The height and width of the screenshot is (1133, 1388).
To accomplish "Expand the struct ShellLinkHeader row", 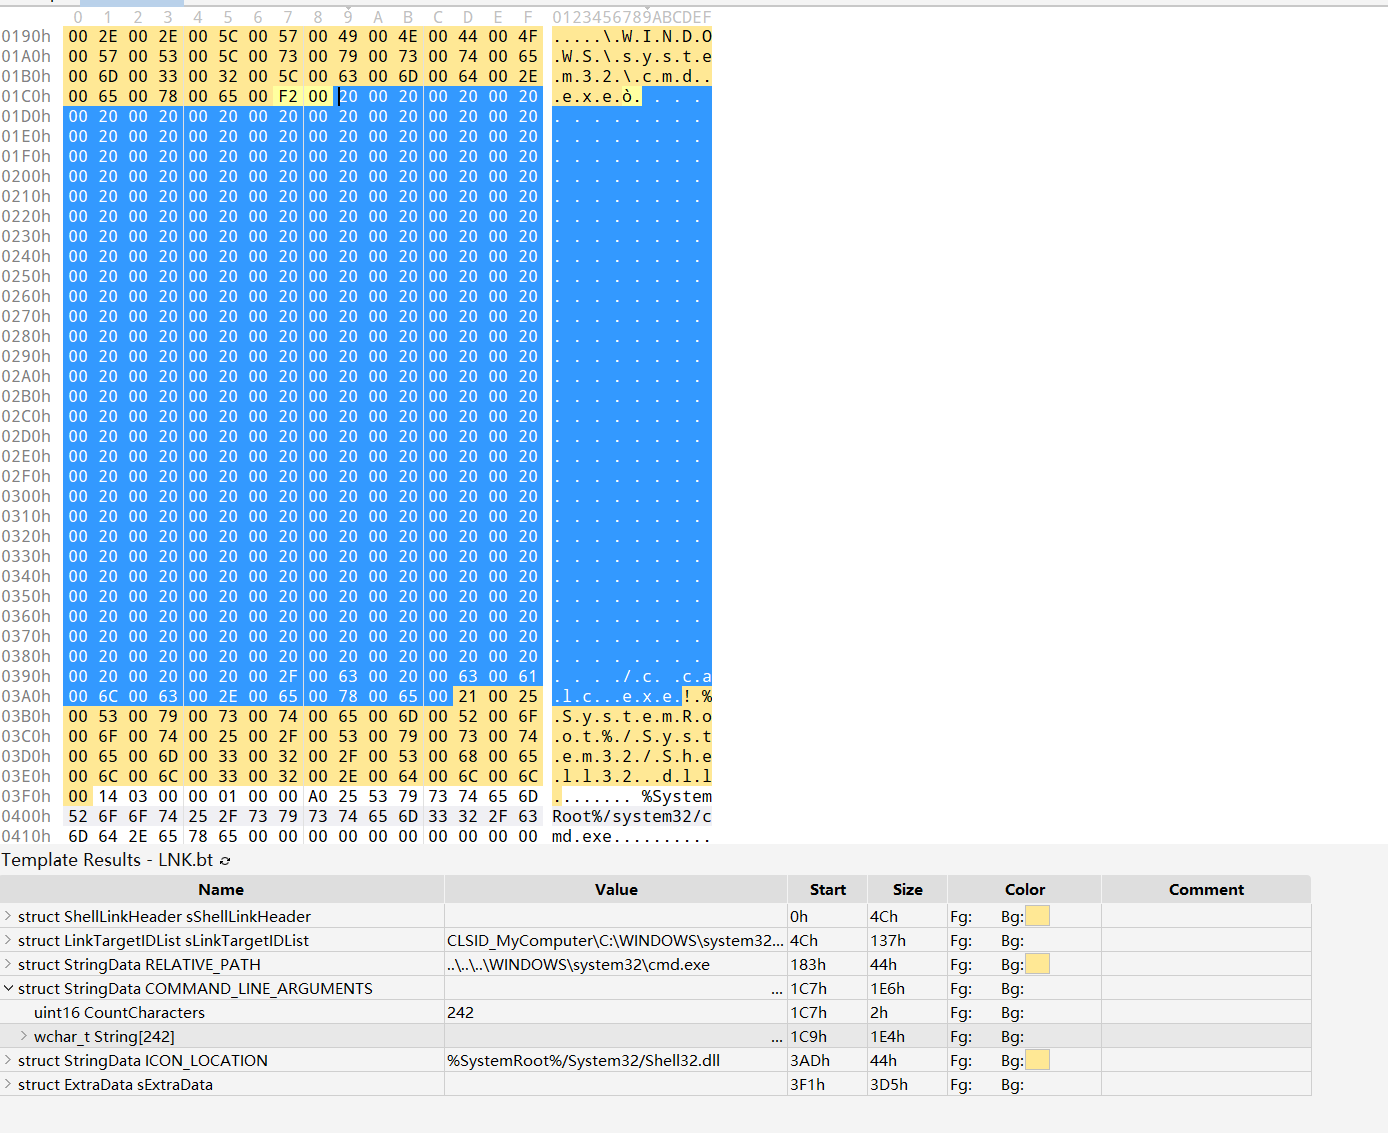I will click(x=8, y=916).
